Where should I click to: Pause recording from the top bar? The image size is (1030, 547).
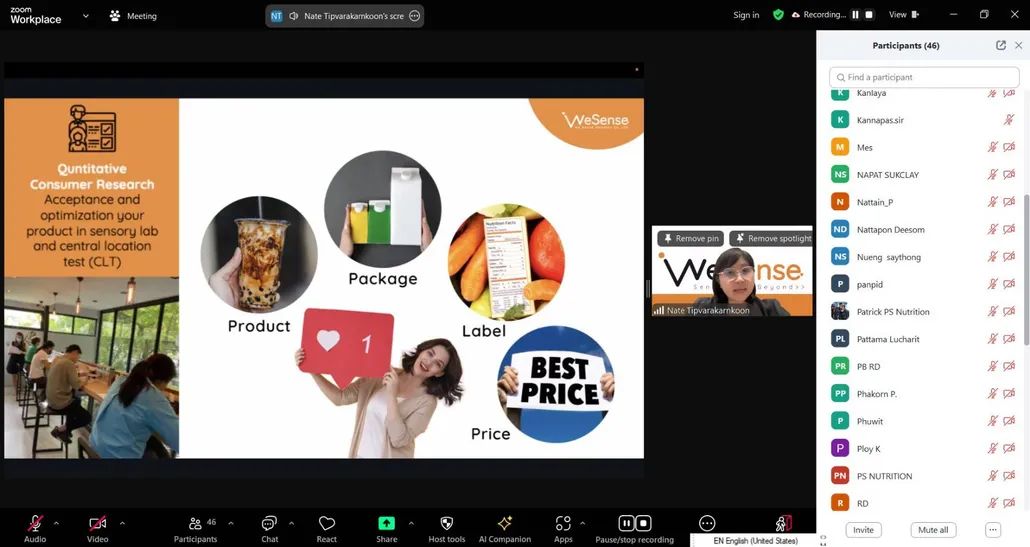[855, 14]
